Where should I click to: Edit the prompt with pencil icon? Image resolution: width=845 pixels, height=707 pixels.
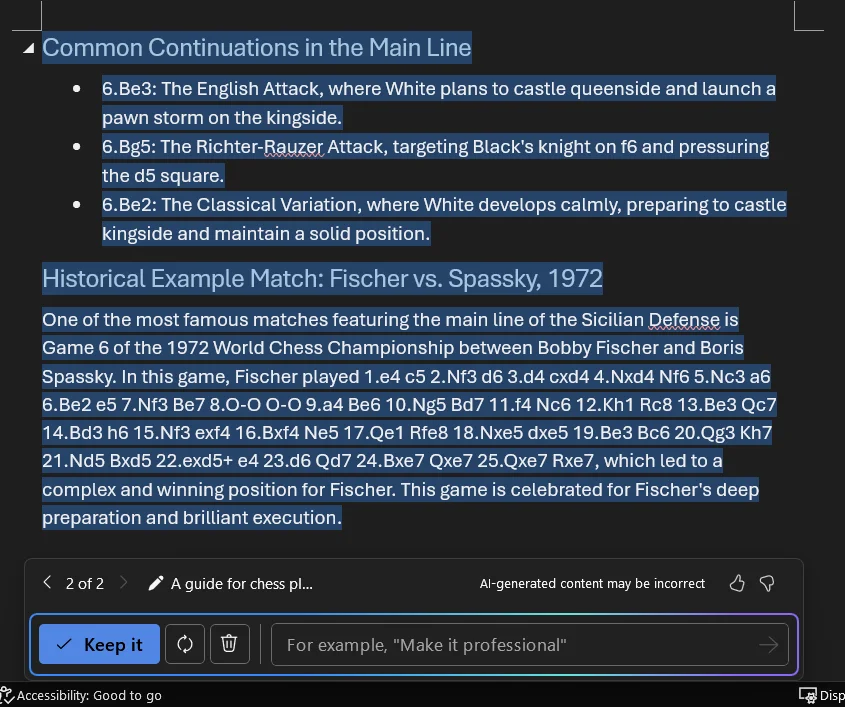(x=156, y=583)
